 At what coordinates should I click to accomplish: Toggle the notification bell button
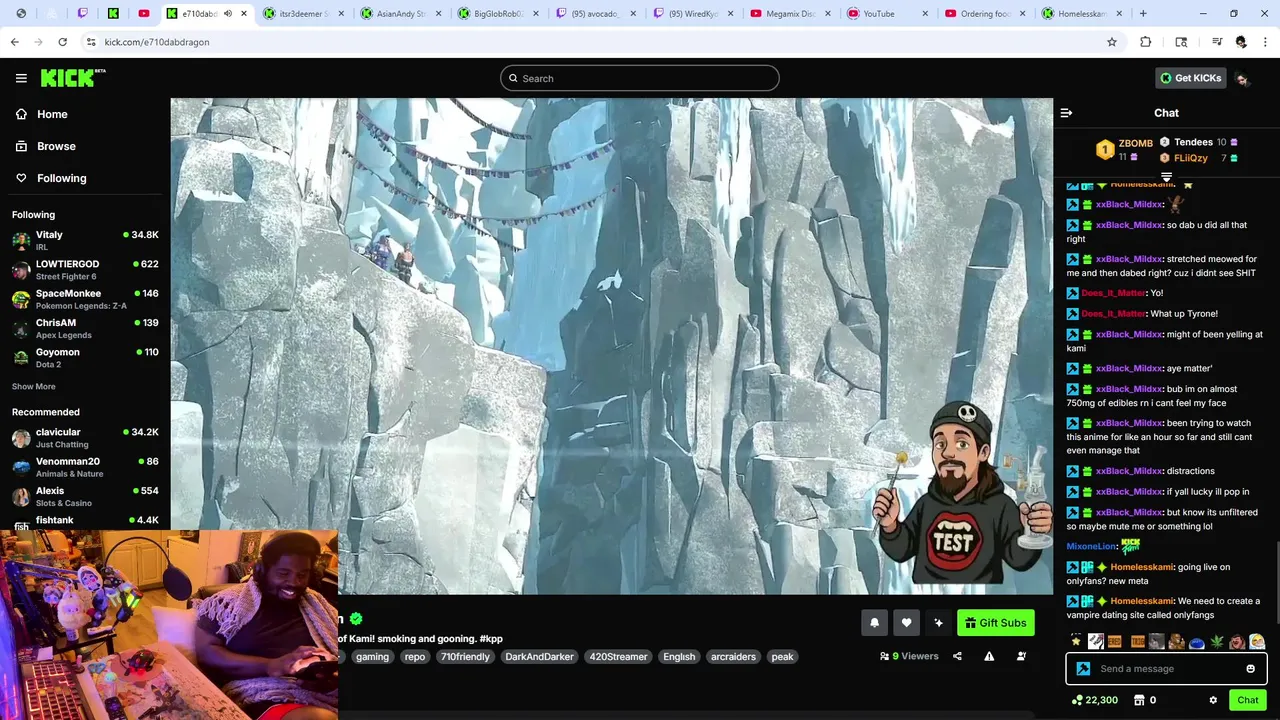click(874, 623)
